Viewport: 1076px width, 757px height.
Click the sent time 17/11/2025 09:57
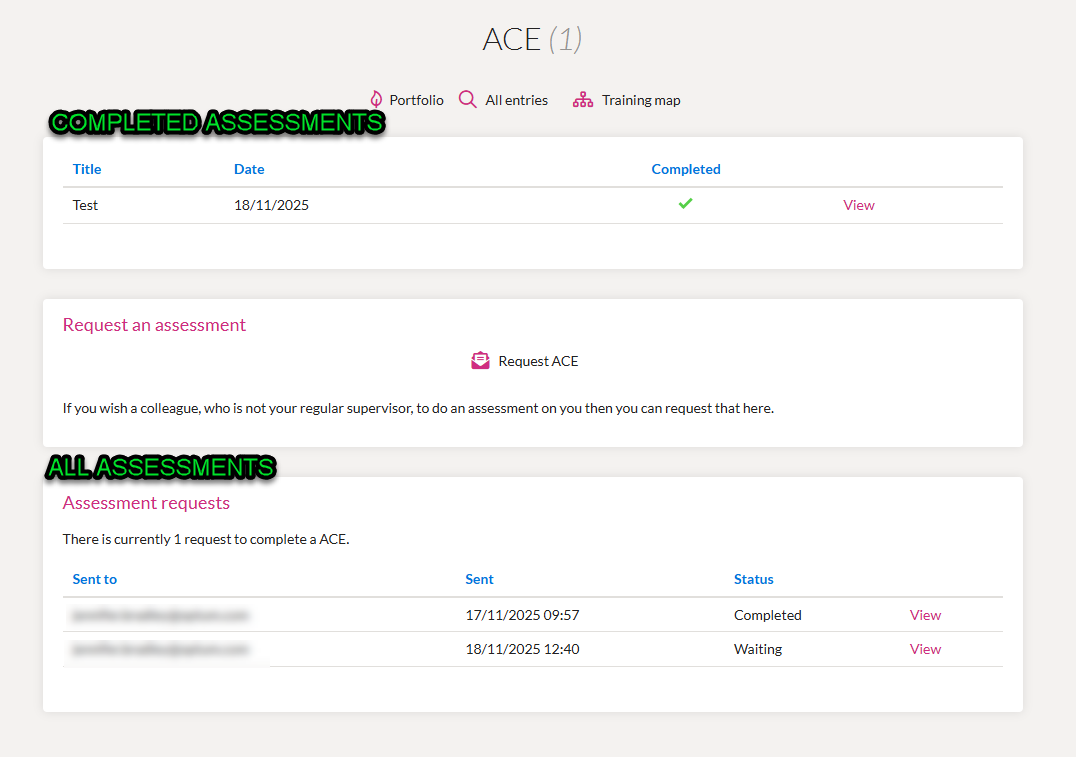point(522,615)
